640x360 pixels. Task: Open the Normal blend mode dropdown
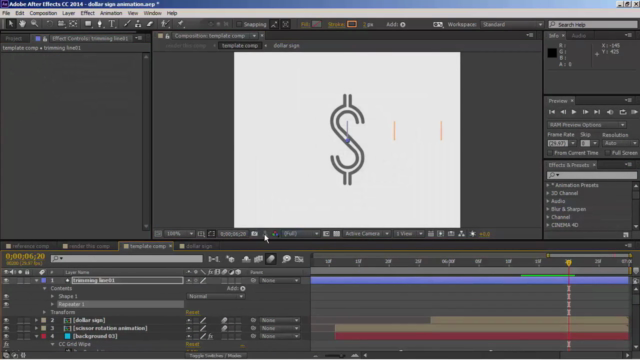(216, 296)
